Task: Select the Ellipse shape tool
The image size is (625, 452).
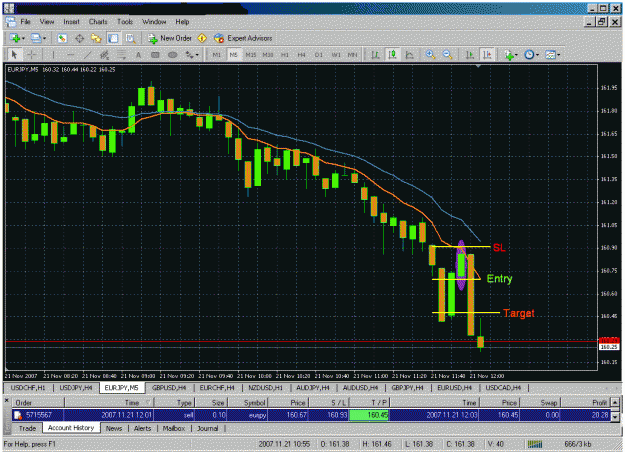Action: click(x=173, y=55)
